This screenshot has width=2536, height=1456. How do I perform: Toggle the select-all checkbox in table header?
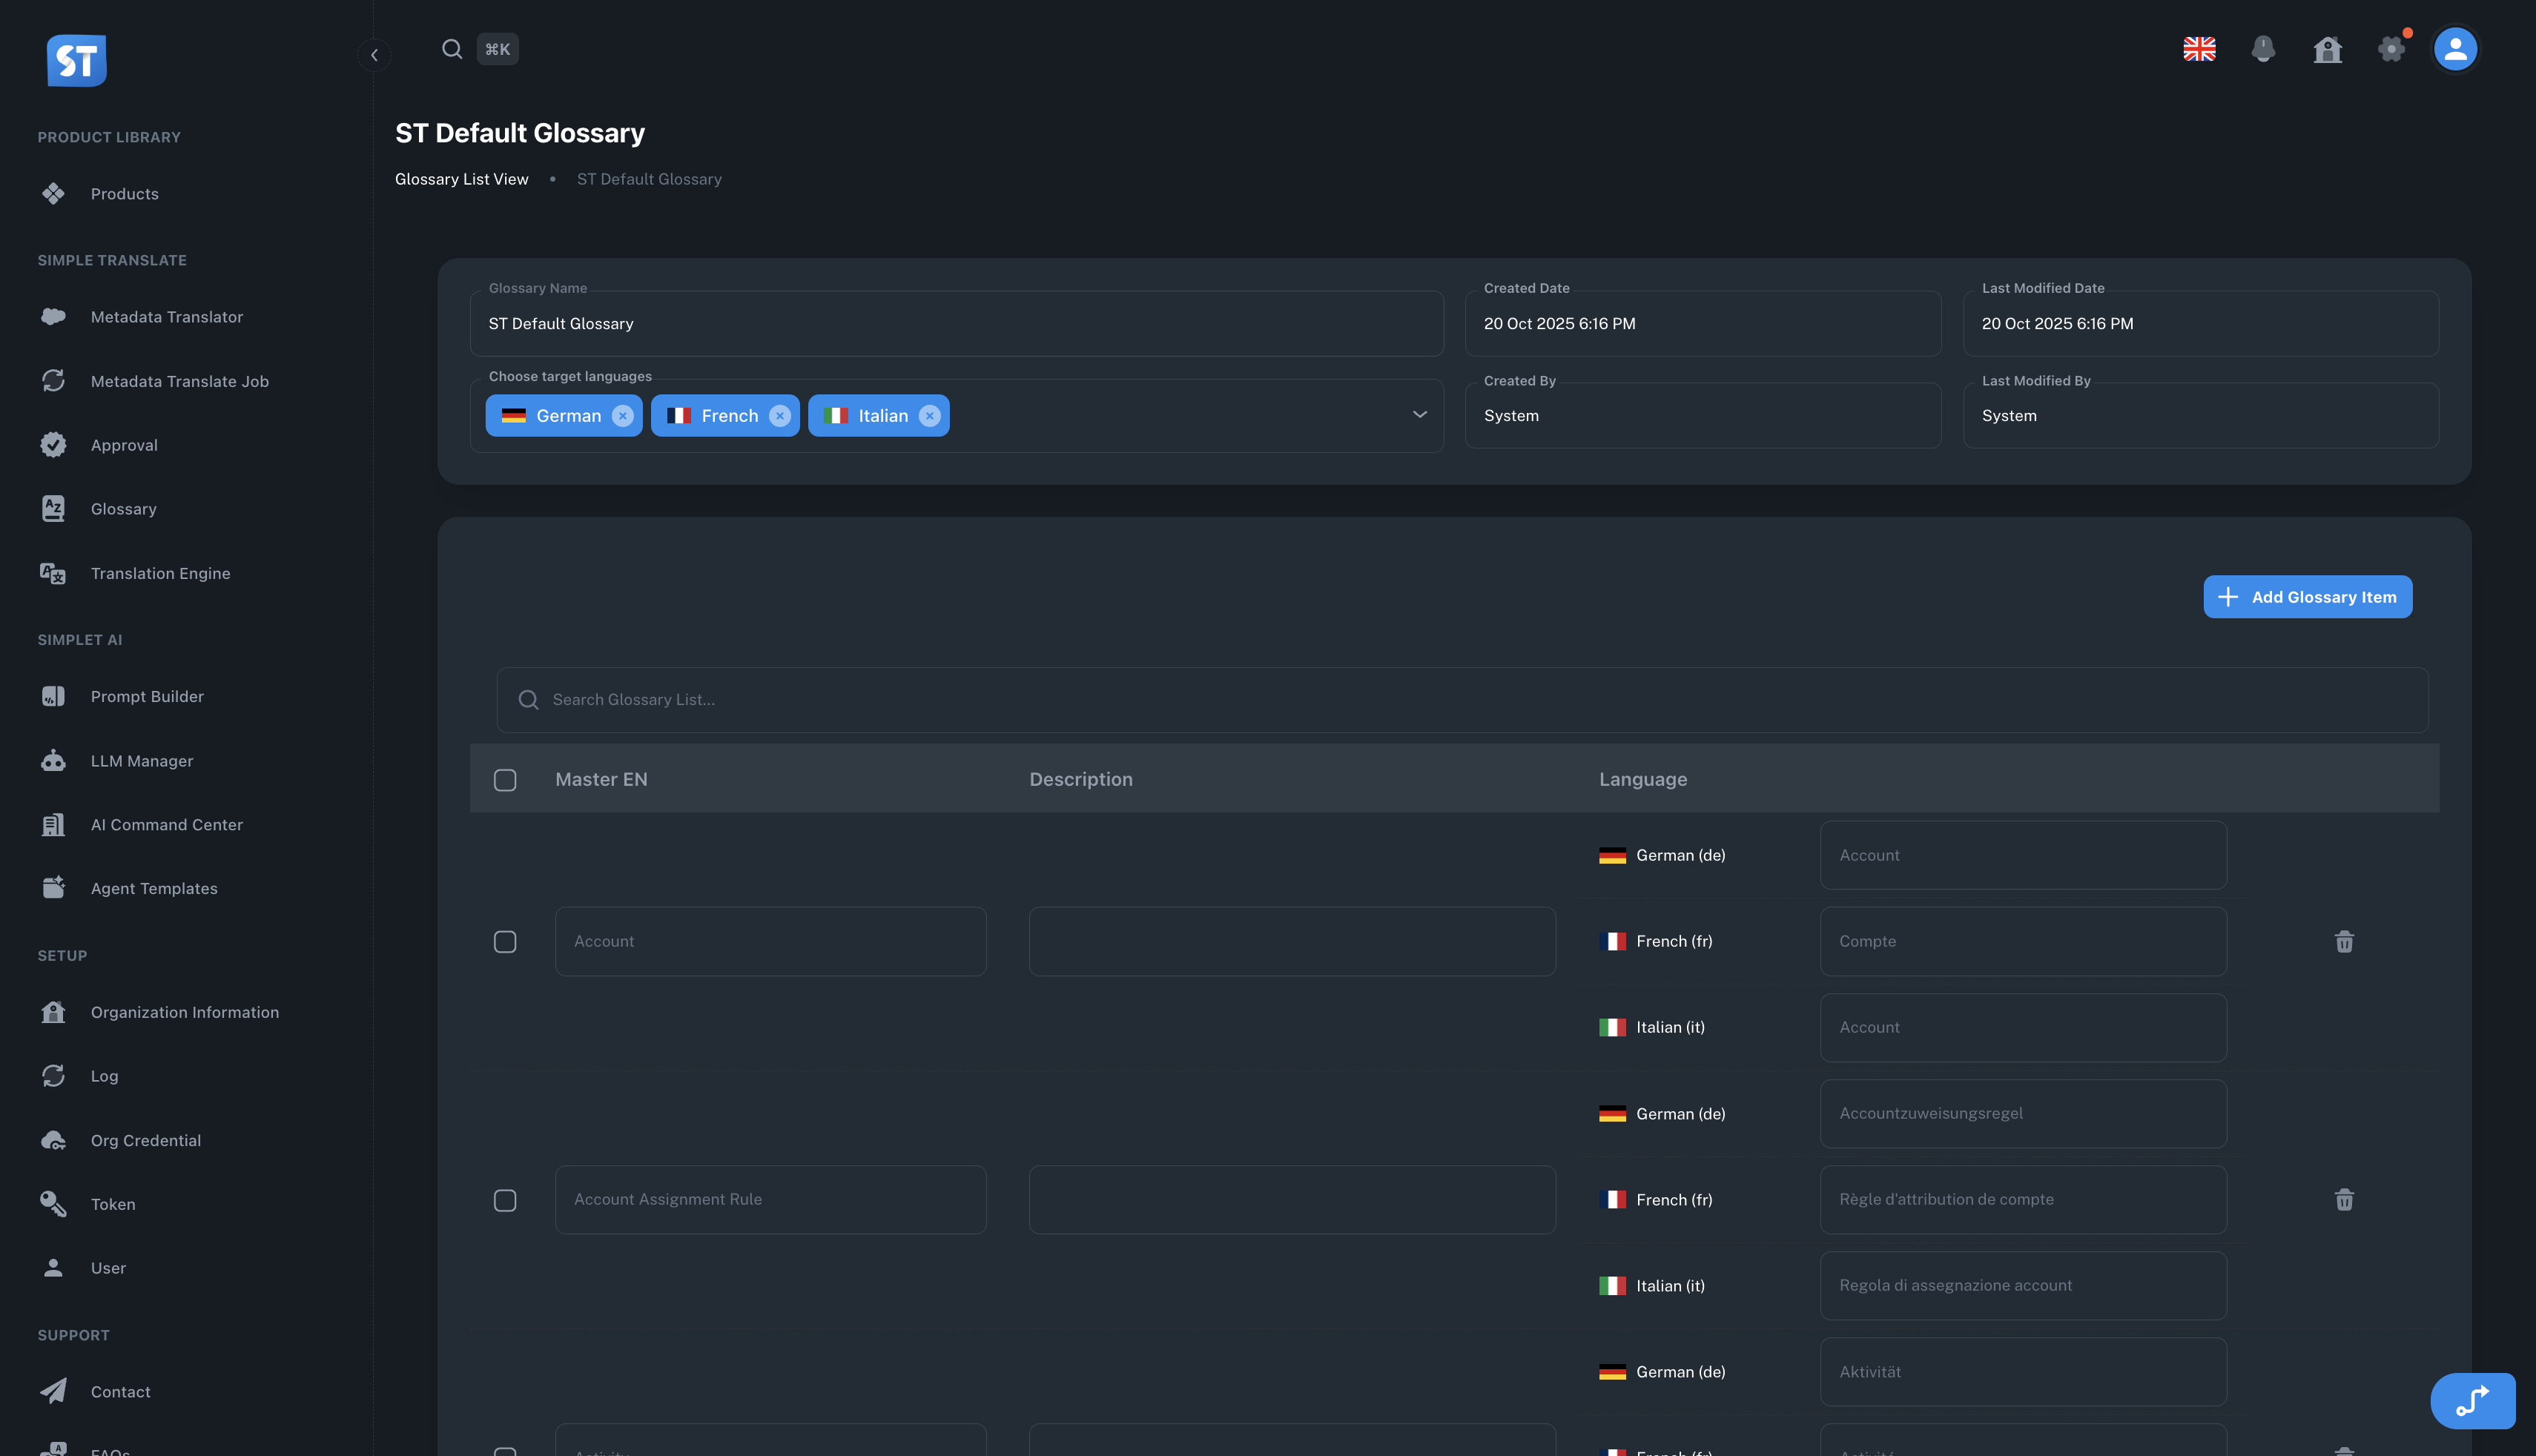point(505,780)
